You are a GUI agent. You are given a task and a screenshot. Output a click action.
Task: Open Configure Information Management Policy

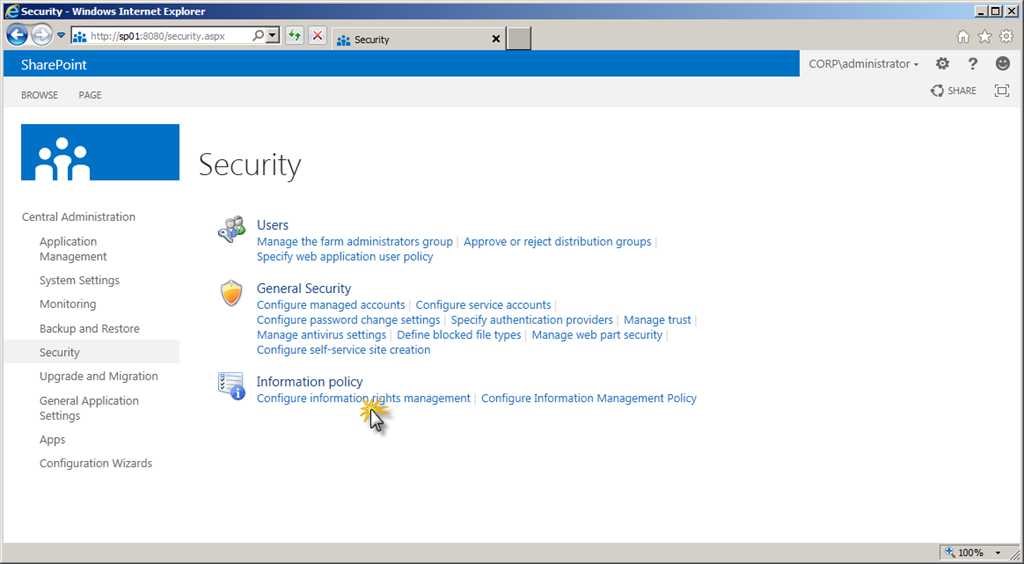tap(589, 398)
